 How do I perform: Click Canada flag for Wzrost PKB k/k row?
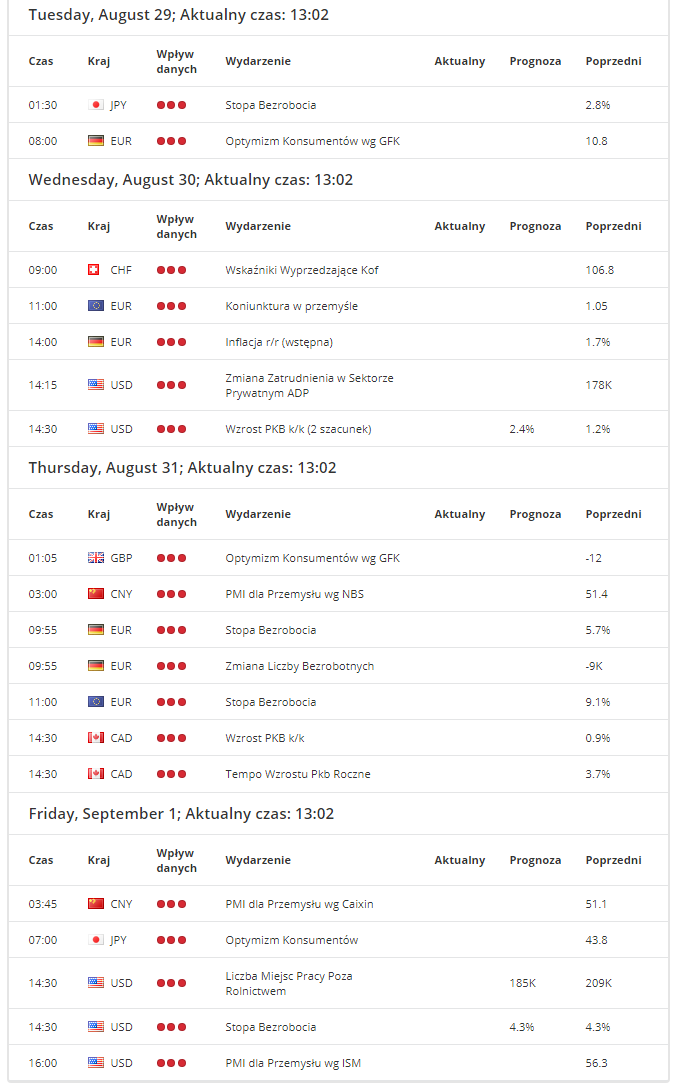tap(96, 738)
